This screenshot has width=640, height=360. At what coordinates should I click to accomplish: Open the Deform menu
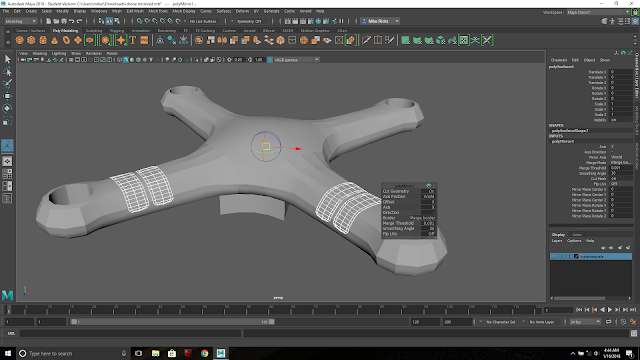click(x=242, y=11)
